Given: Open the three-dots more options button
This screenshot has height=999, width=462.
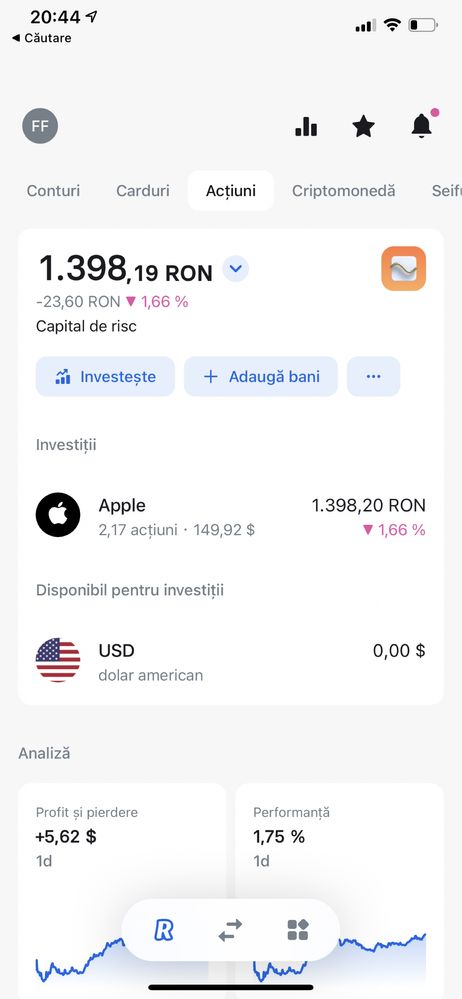Looking at the screenshot, I should pos(373,377).
